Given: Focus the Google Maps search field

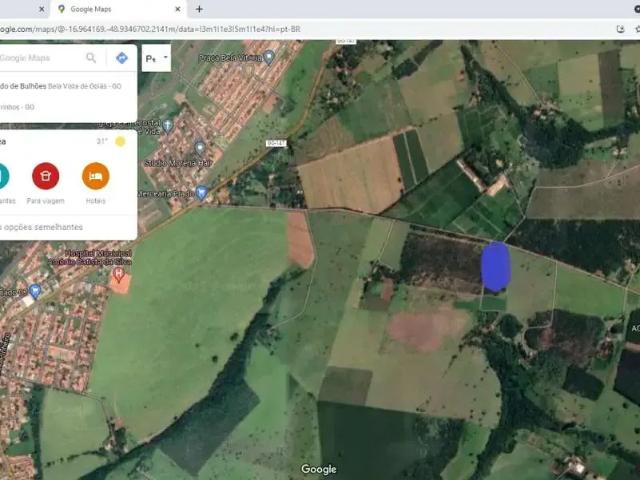Looking at the screenshot, I should (41, 58).
